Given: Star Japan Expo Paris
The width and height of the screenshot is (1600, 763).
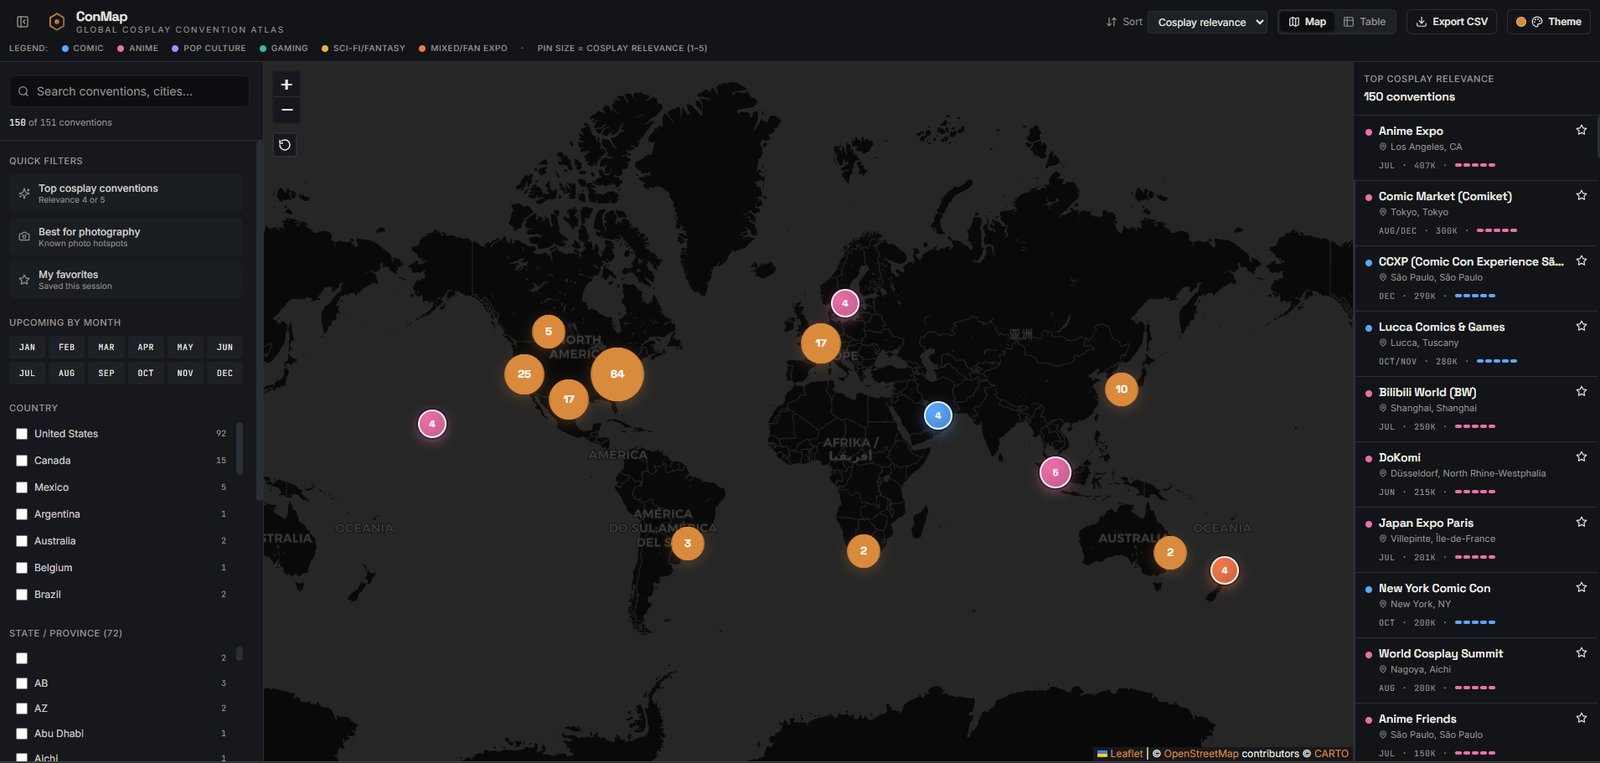Looking at the screenshot, I should tap(1581, 522).
